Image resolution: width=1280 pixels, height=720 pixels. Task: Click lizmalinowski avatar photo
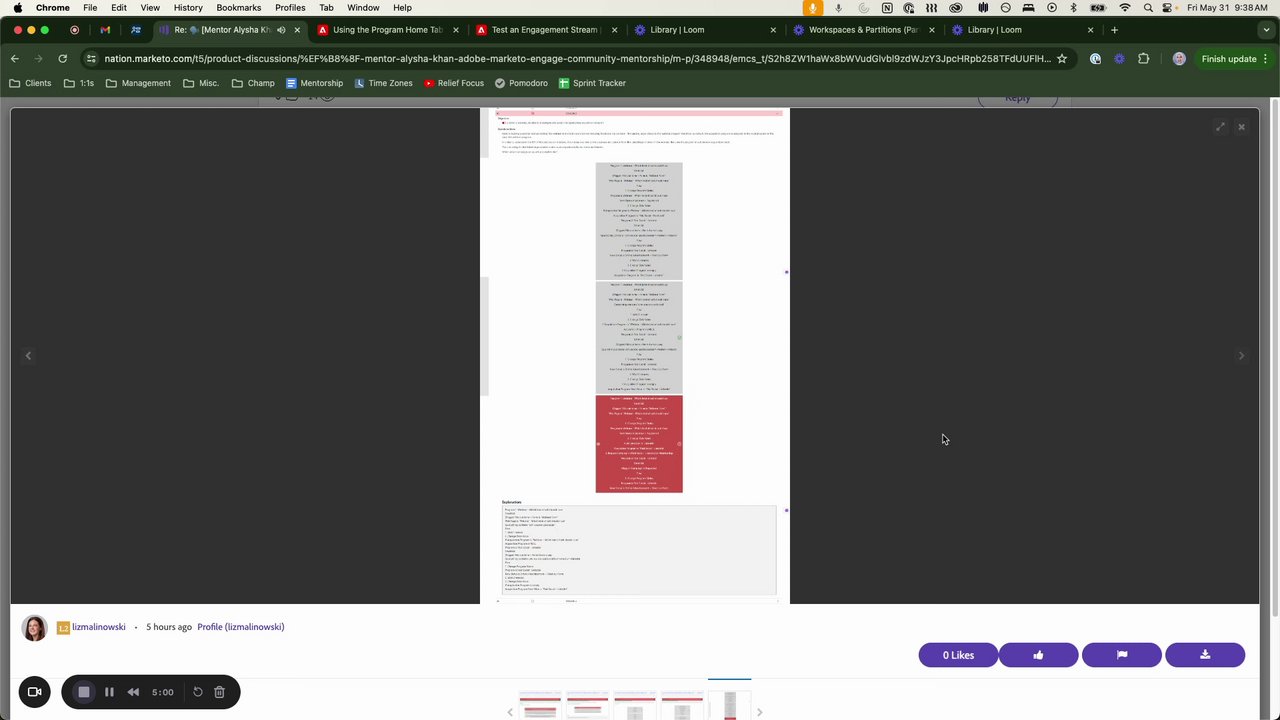click(34, 628)
